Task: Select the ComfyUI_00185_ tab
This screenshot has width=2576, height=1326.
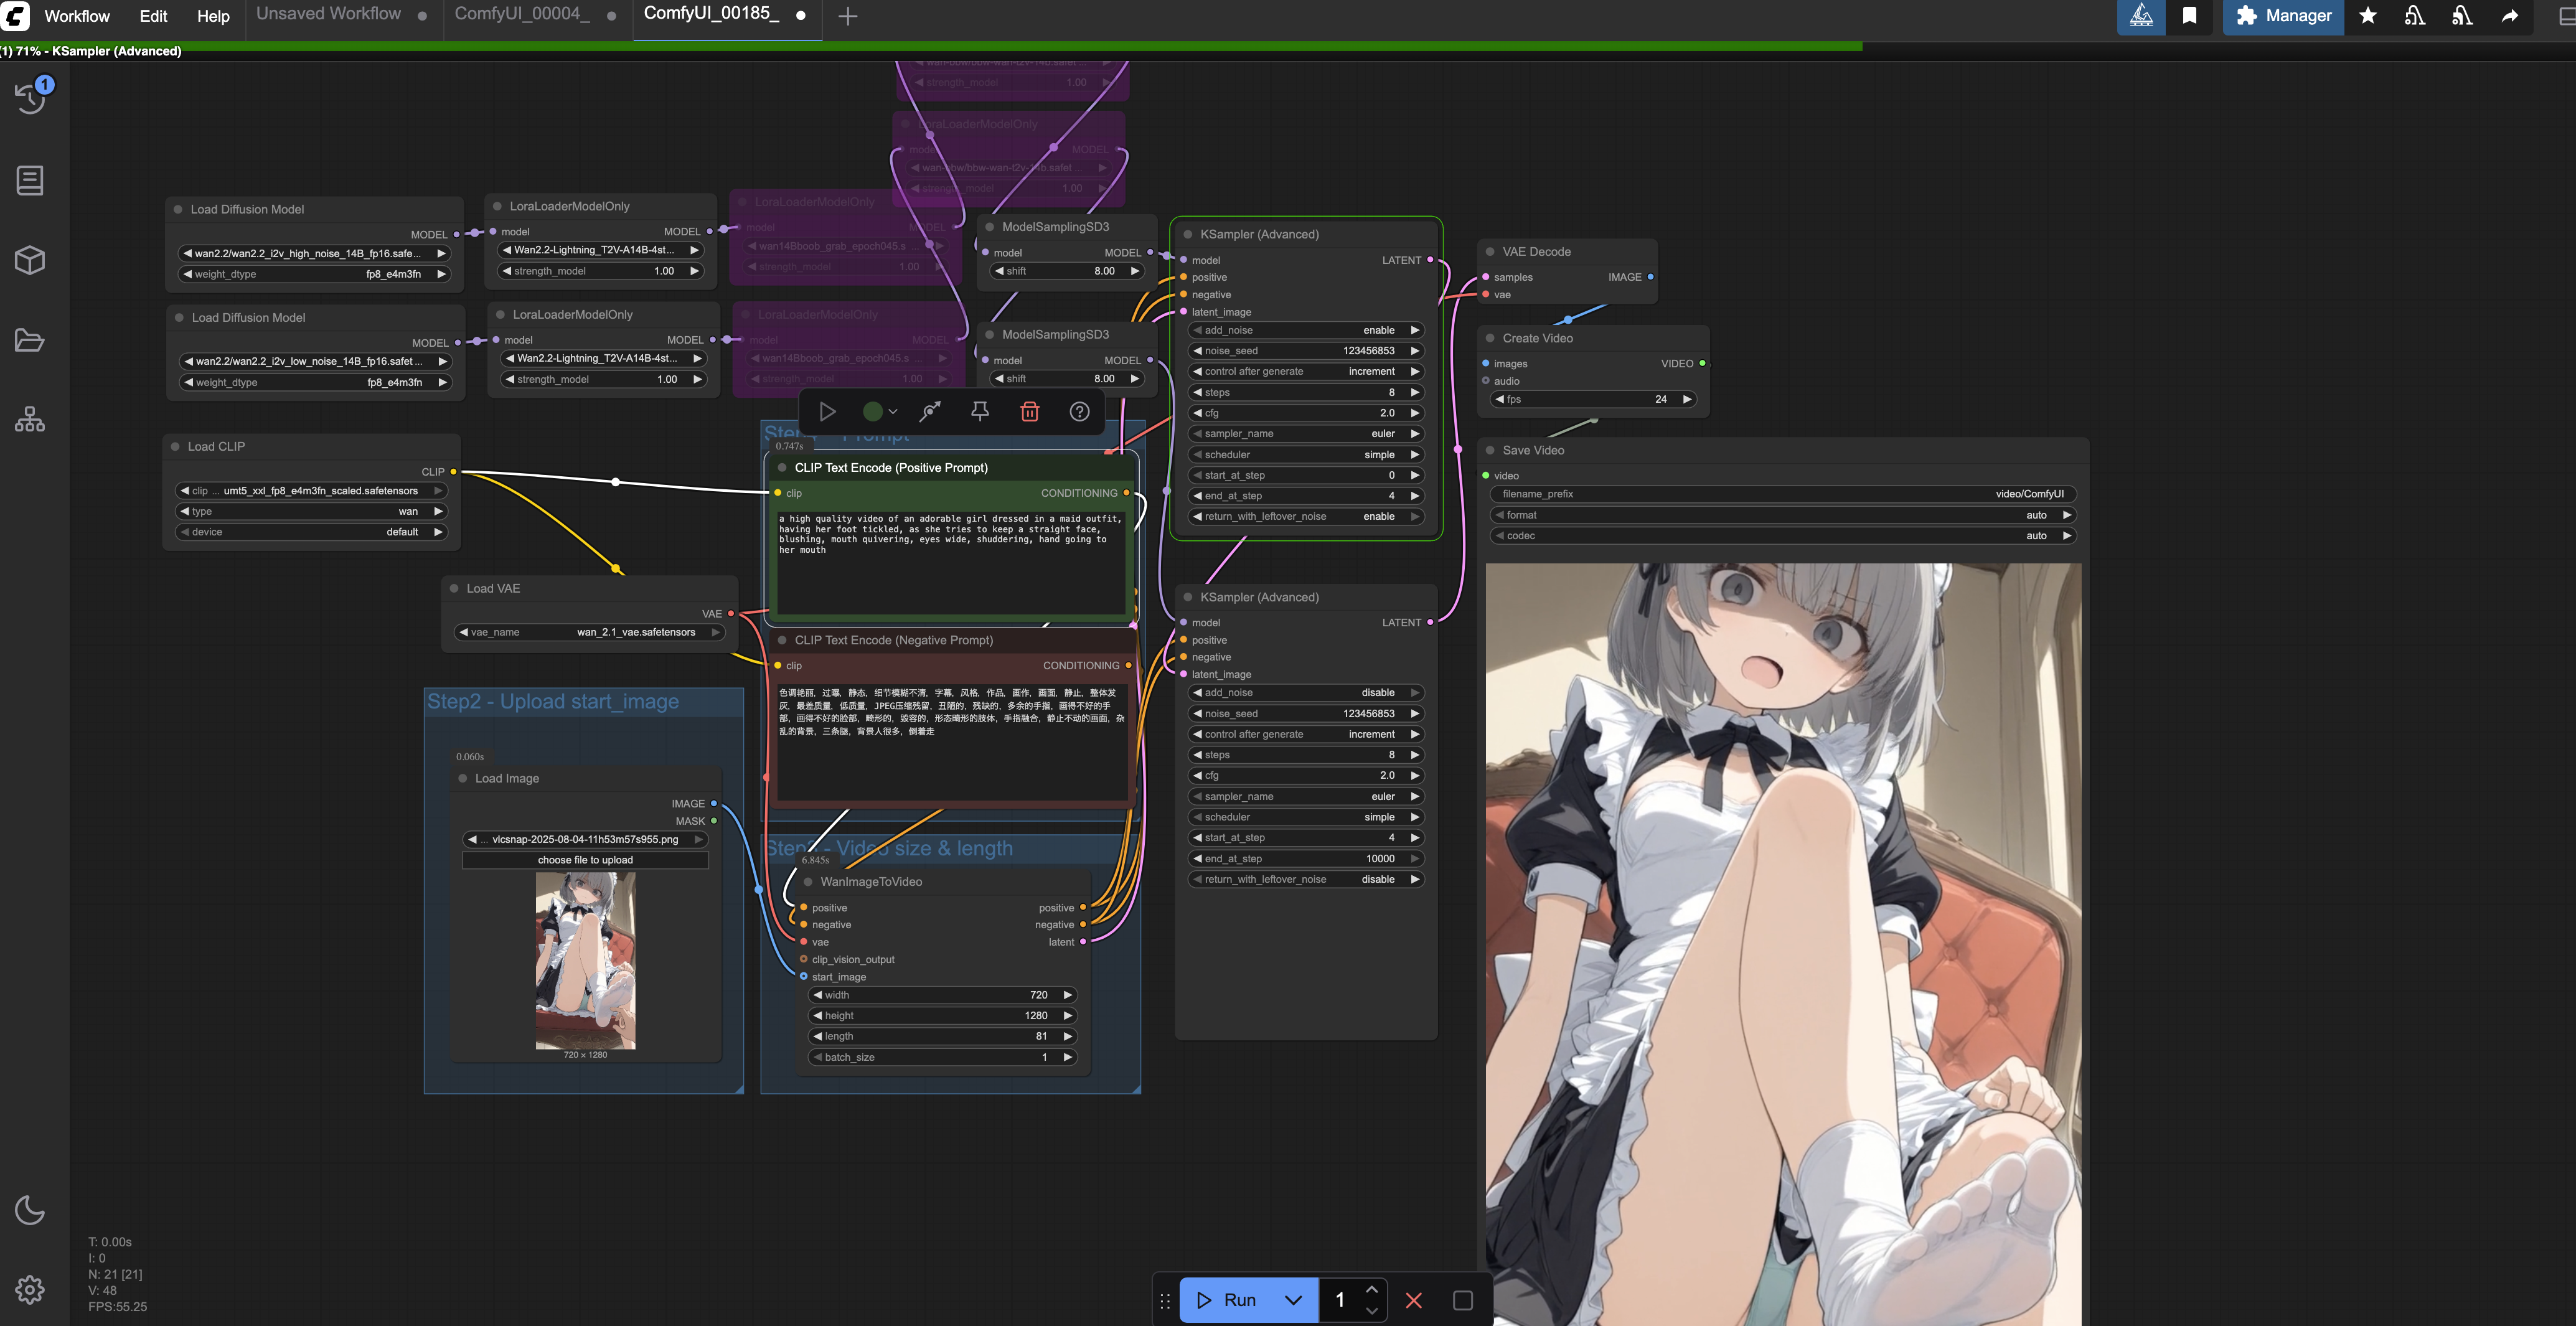Action: (711, 14)
